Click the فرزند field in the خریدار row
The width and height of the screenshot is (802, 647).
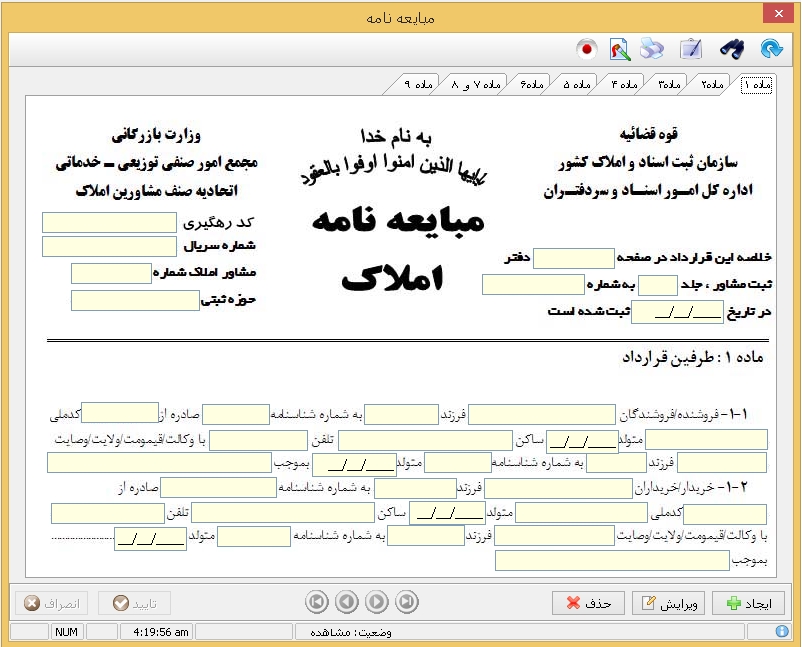pos(415,488)
